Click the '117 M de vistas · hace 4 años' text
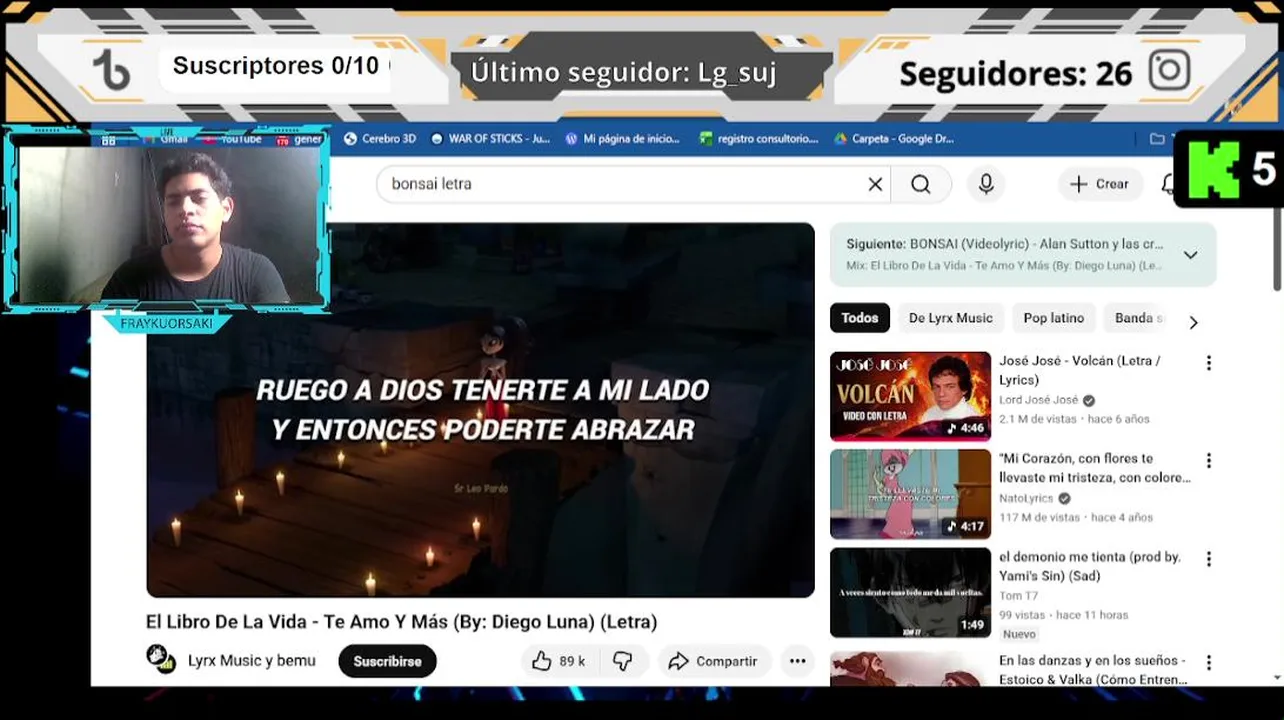Screen dimensions: 1284x720 tap(1076, 517)
